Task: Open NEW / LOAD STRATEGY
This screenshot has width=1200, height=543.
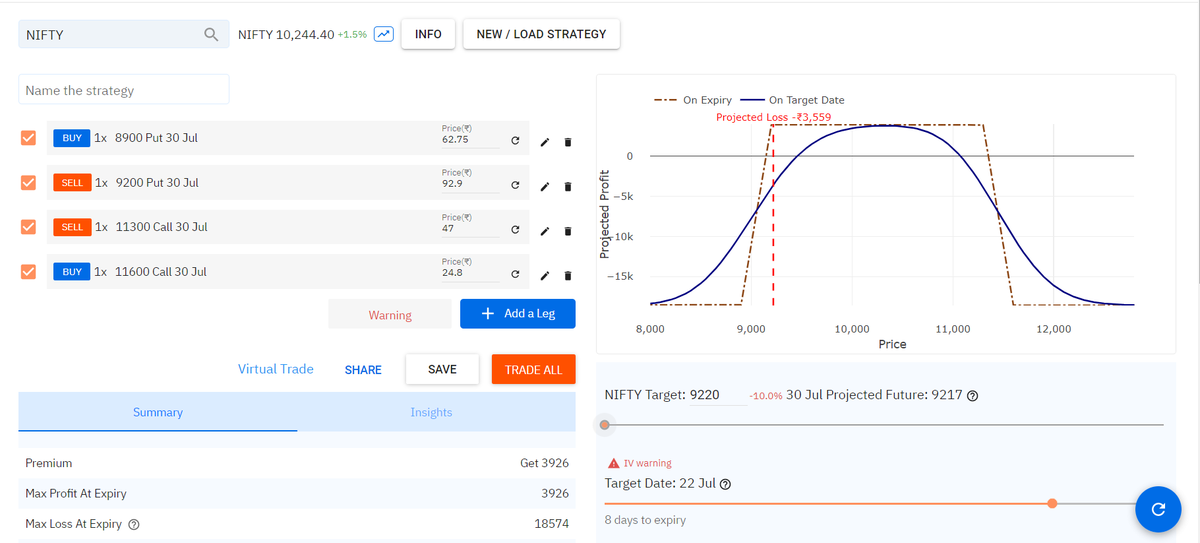Action: [x=541, y=34]
